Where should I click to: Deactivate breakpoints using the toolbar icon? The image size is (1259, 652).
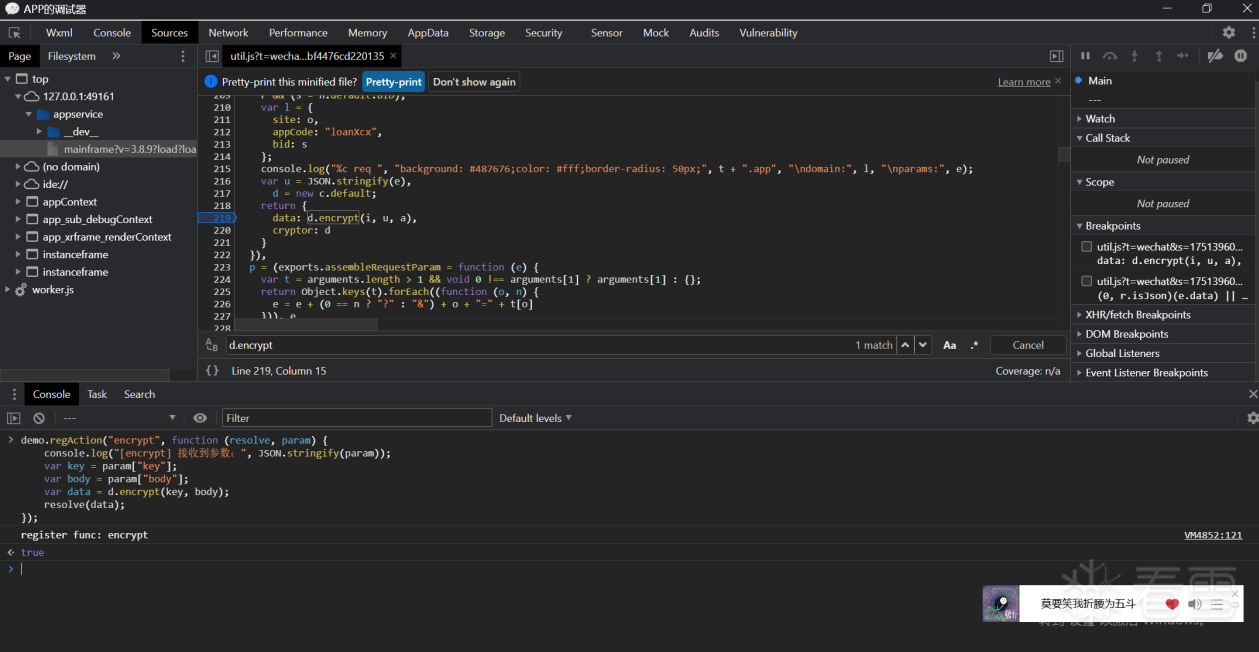click(x=1215, y=57)
